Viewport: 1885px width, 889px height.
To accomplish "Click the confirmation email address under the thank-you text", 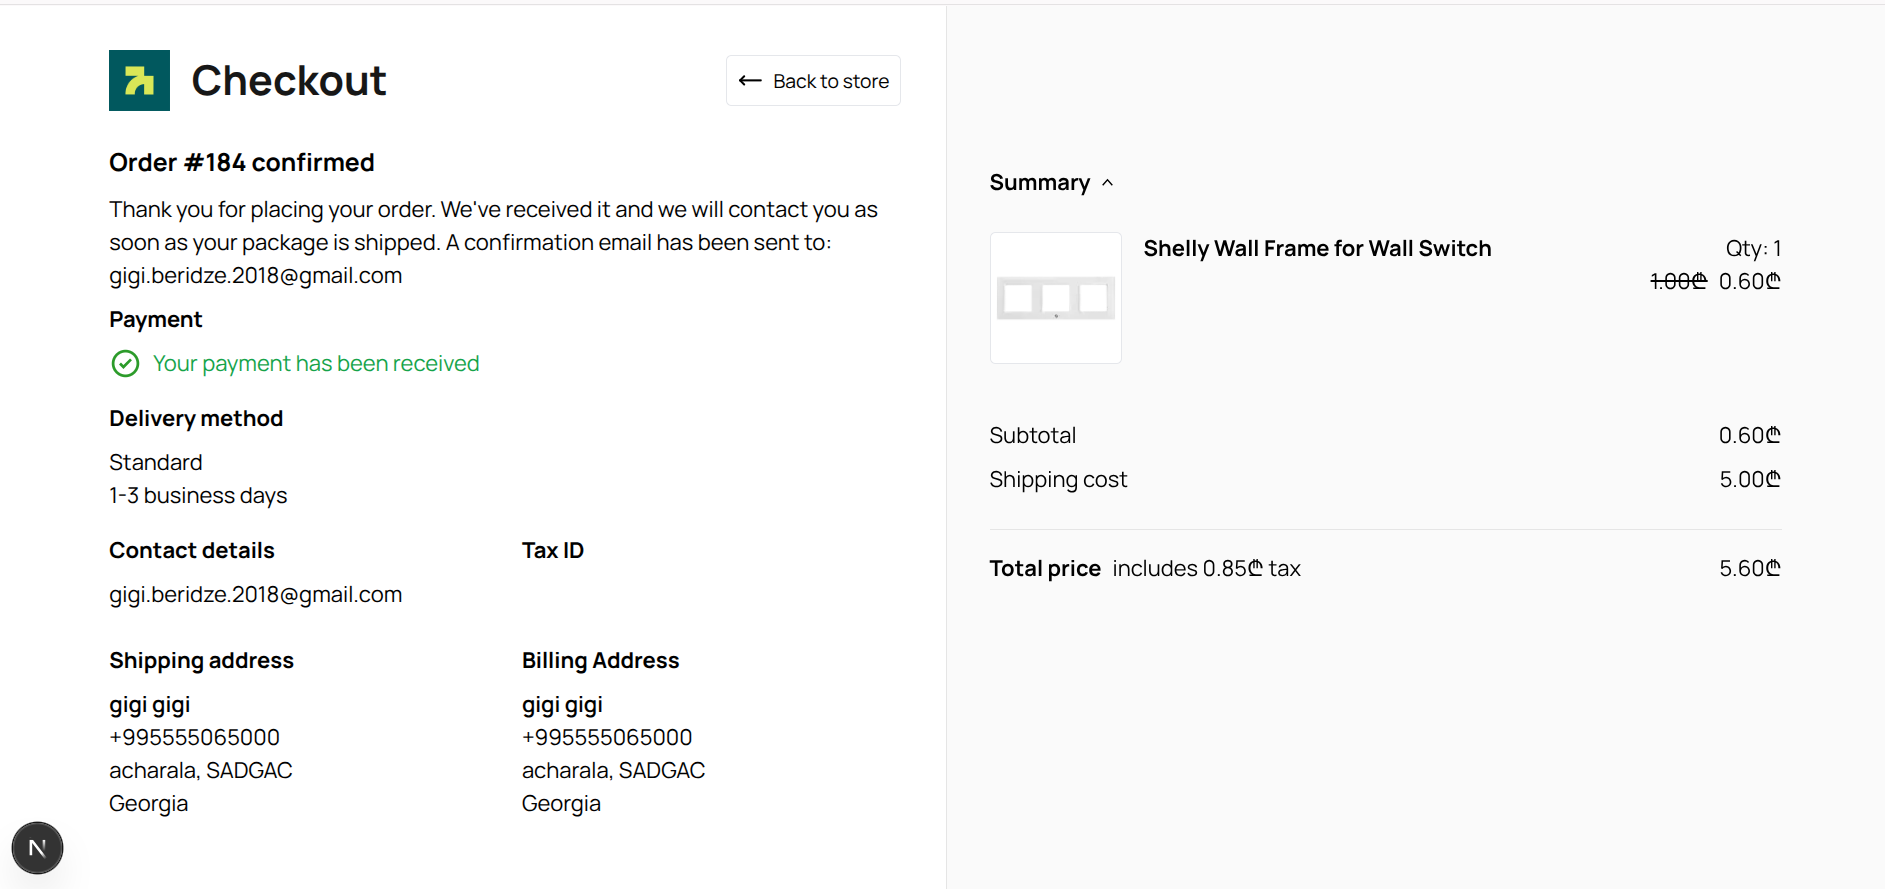I will coord(255,276).
